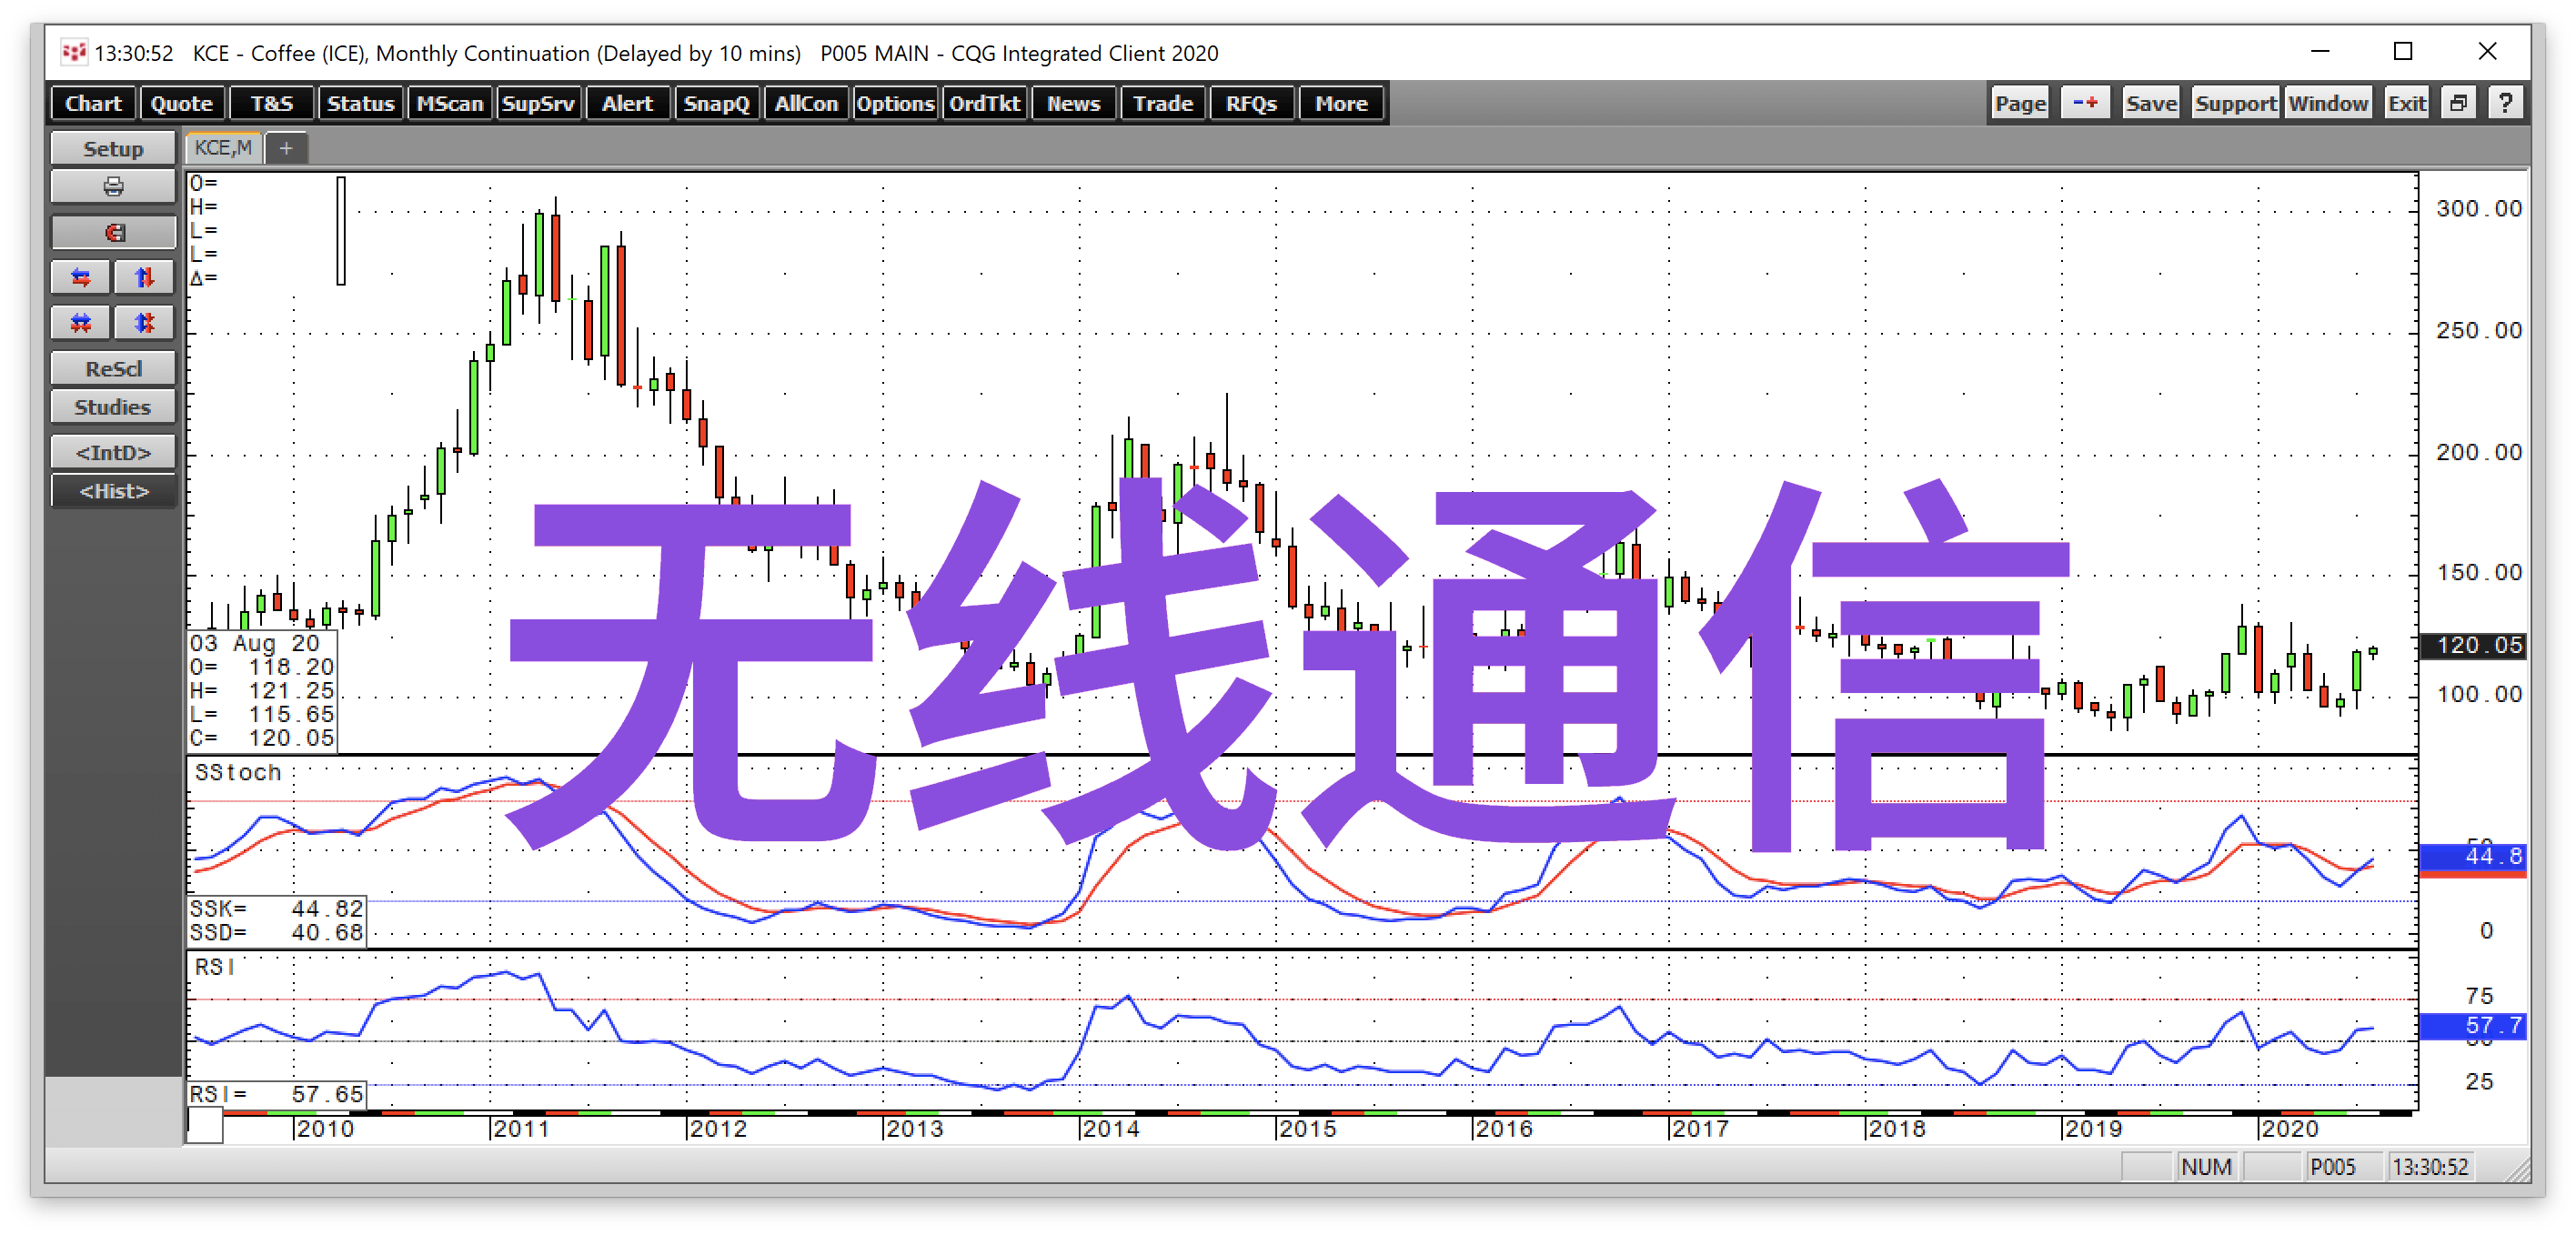Click the NUM status bar indicator

[2206, 1167]
